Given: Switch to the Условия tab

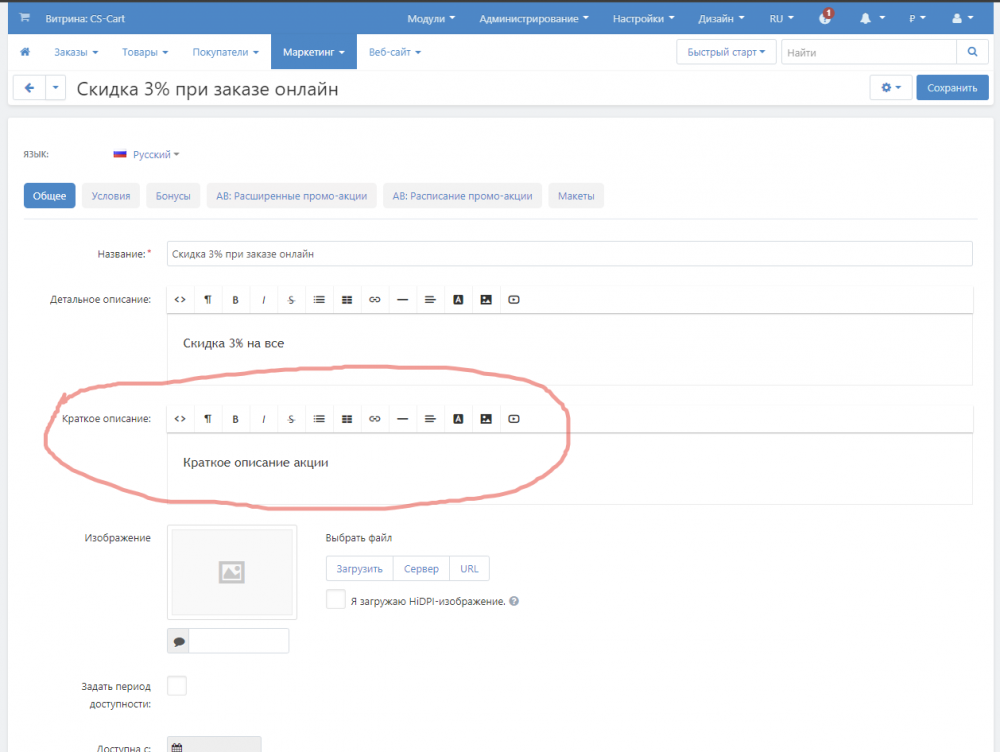Looking at the screenshot, I should [x=111, y=196].
